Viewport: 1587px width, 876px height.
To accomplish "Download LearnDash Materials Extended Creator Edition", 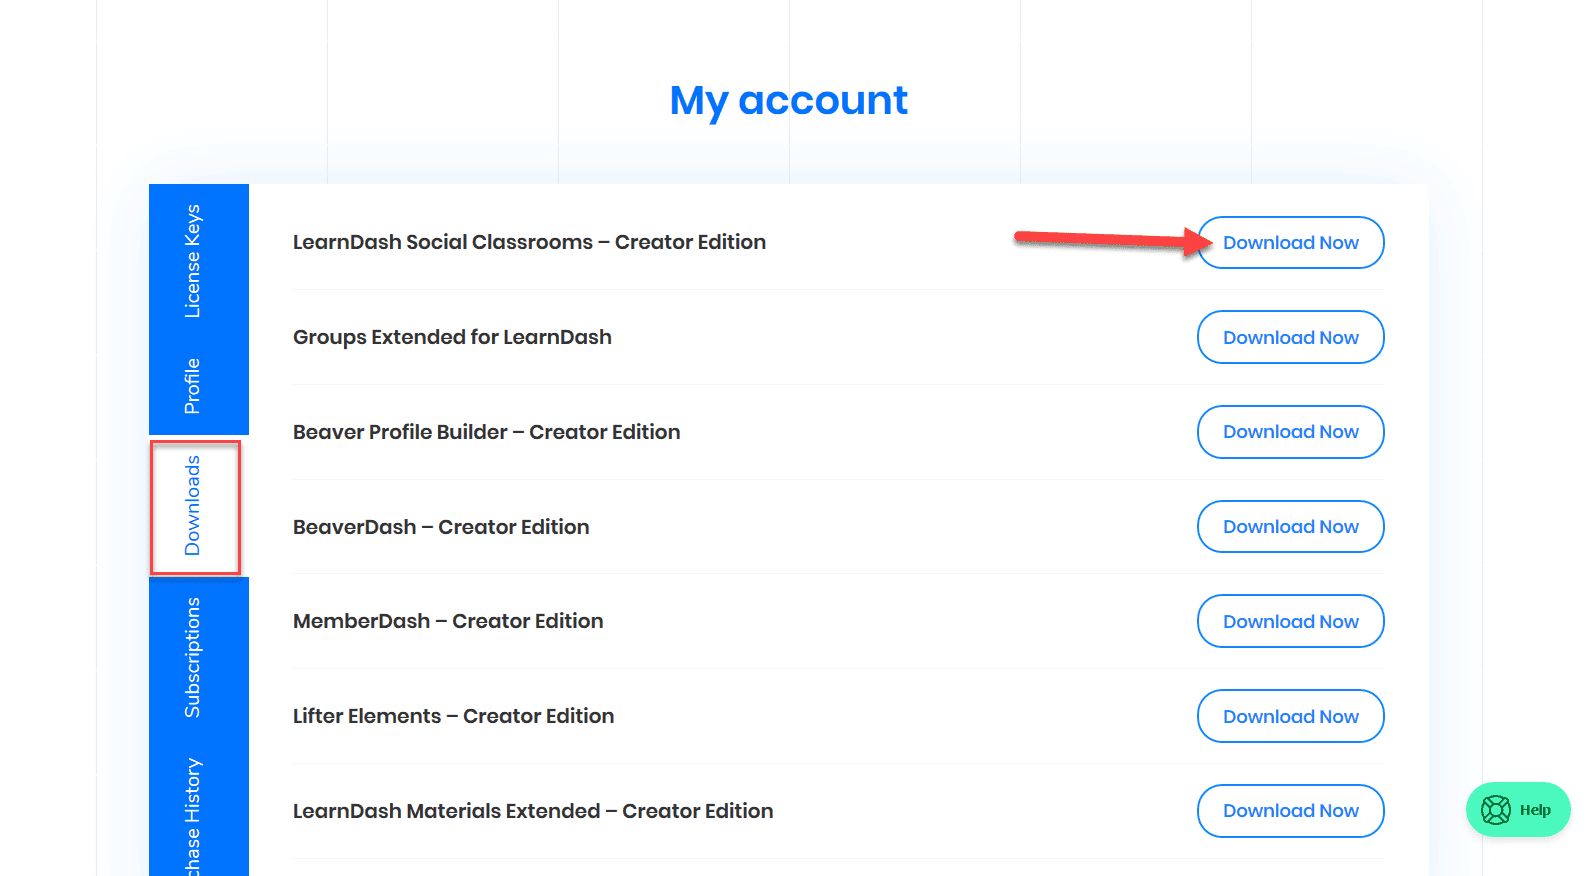I will point(1290,811).
